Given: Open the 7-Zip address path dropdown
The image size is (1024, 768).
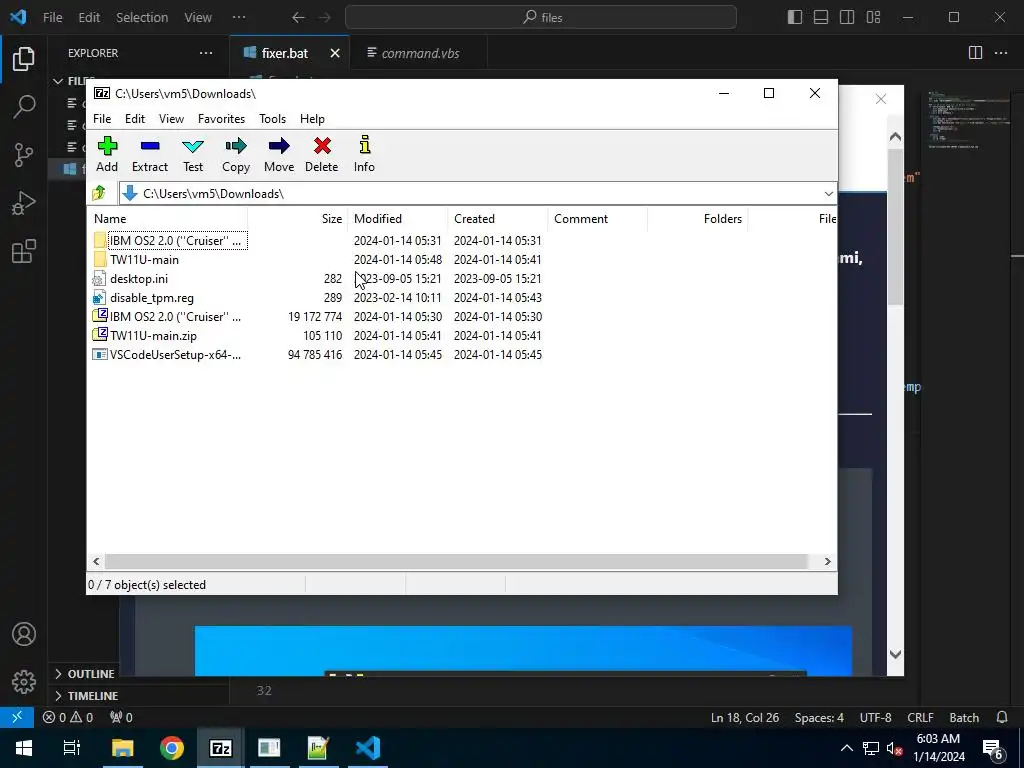Looking at the screenshot, I should click(x=828, y=193).
